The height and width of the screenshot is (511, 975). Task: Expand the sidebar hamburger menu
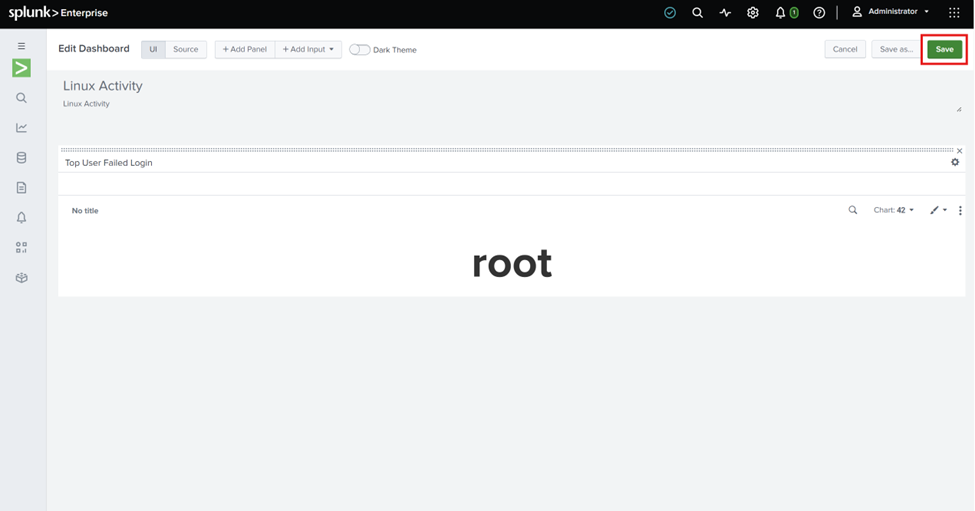click(x=21, y=46)
